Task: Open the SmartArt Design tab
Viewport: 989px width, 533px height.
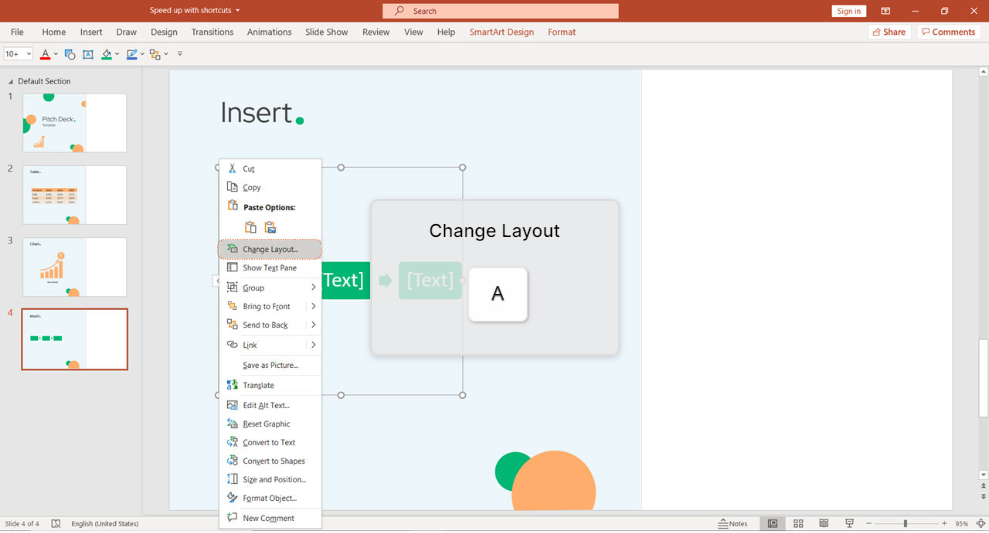Action: (x=501, y=32)
